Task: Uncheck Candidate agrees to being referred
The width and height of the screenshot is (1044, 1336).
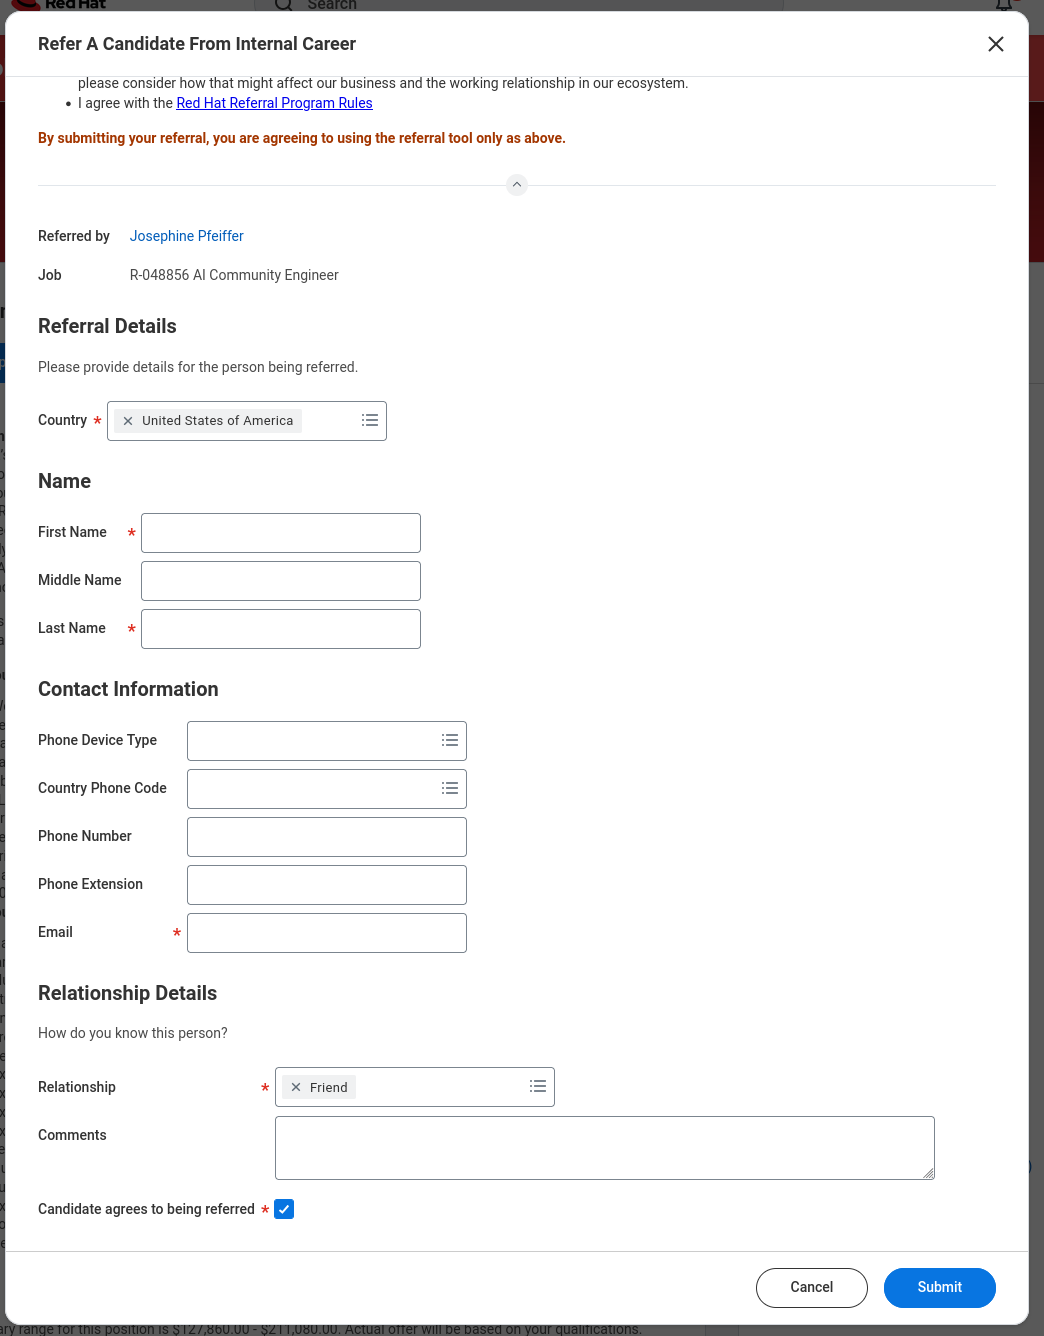Action: [x=284, y=1209]
